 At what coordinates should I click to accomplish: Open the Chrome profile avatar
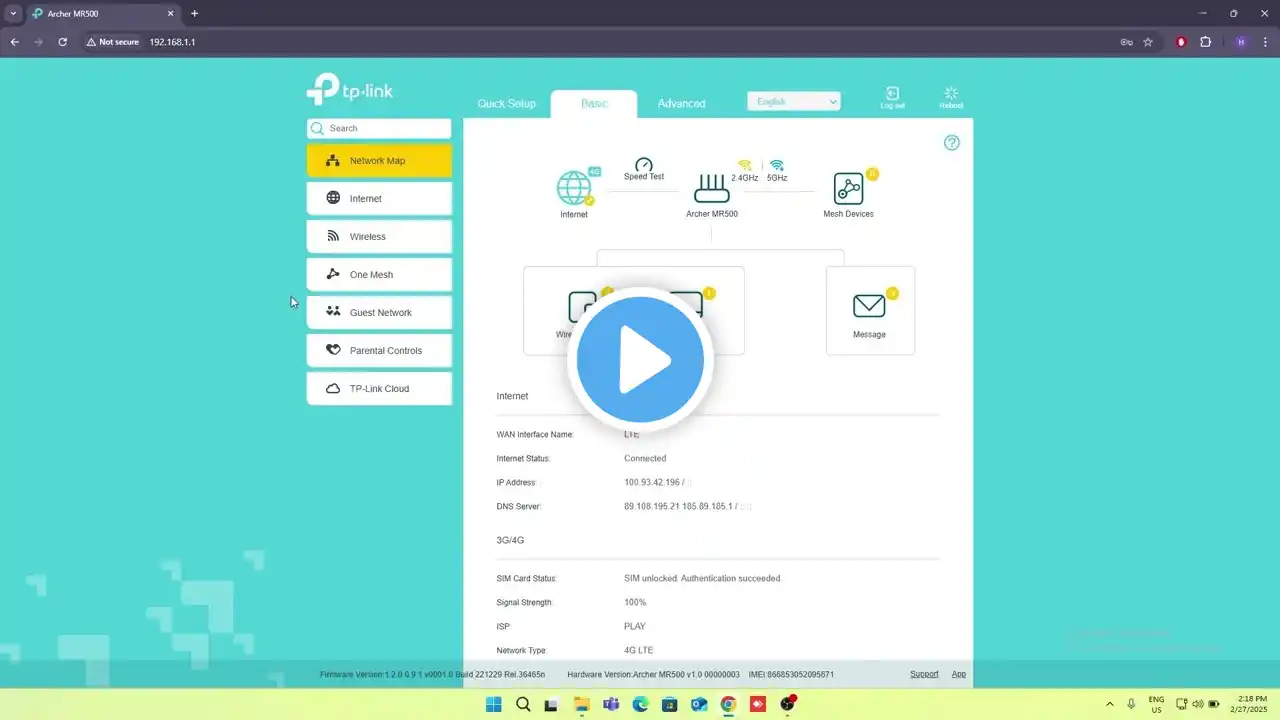click(x=1241, y=42)
